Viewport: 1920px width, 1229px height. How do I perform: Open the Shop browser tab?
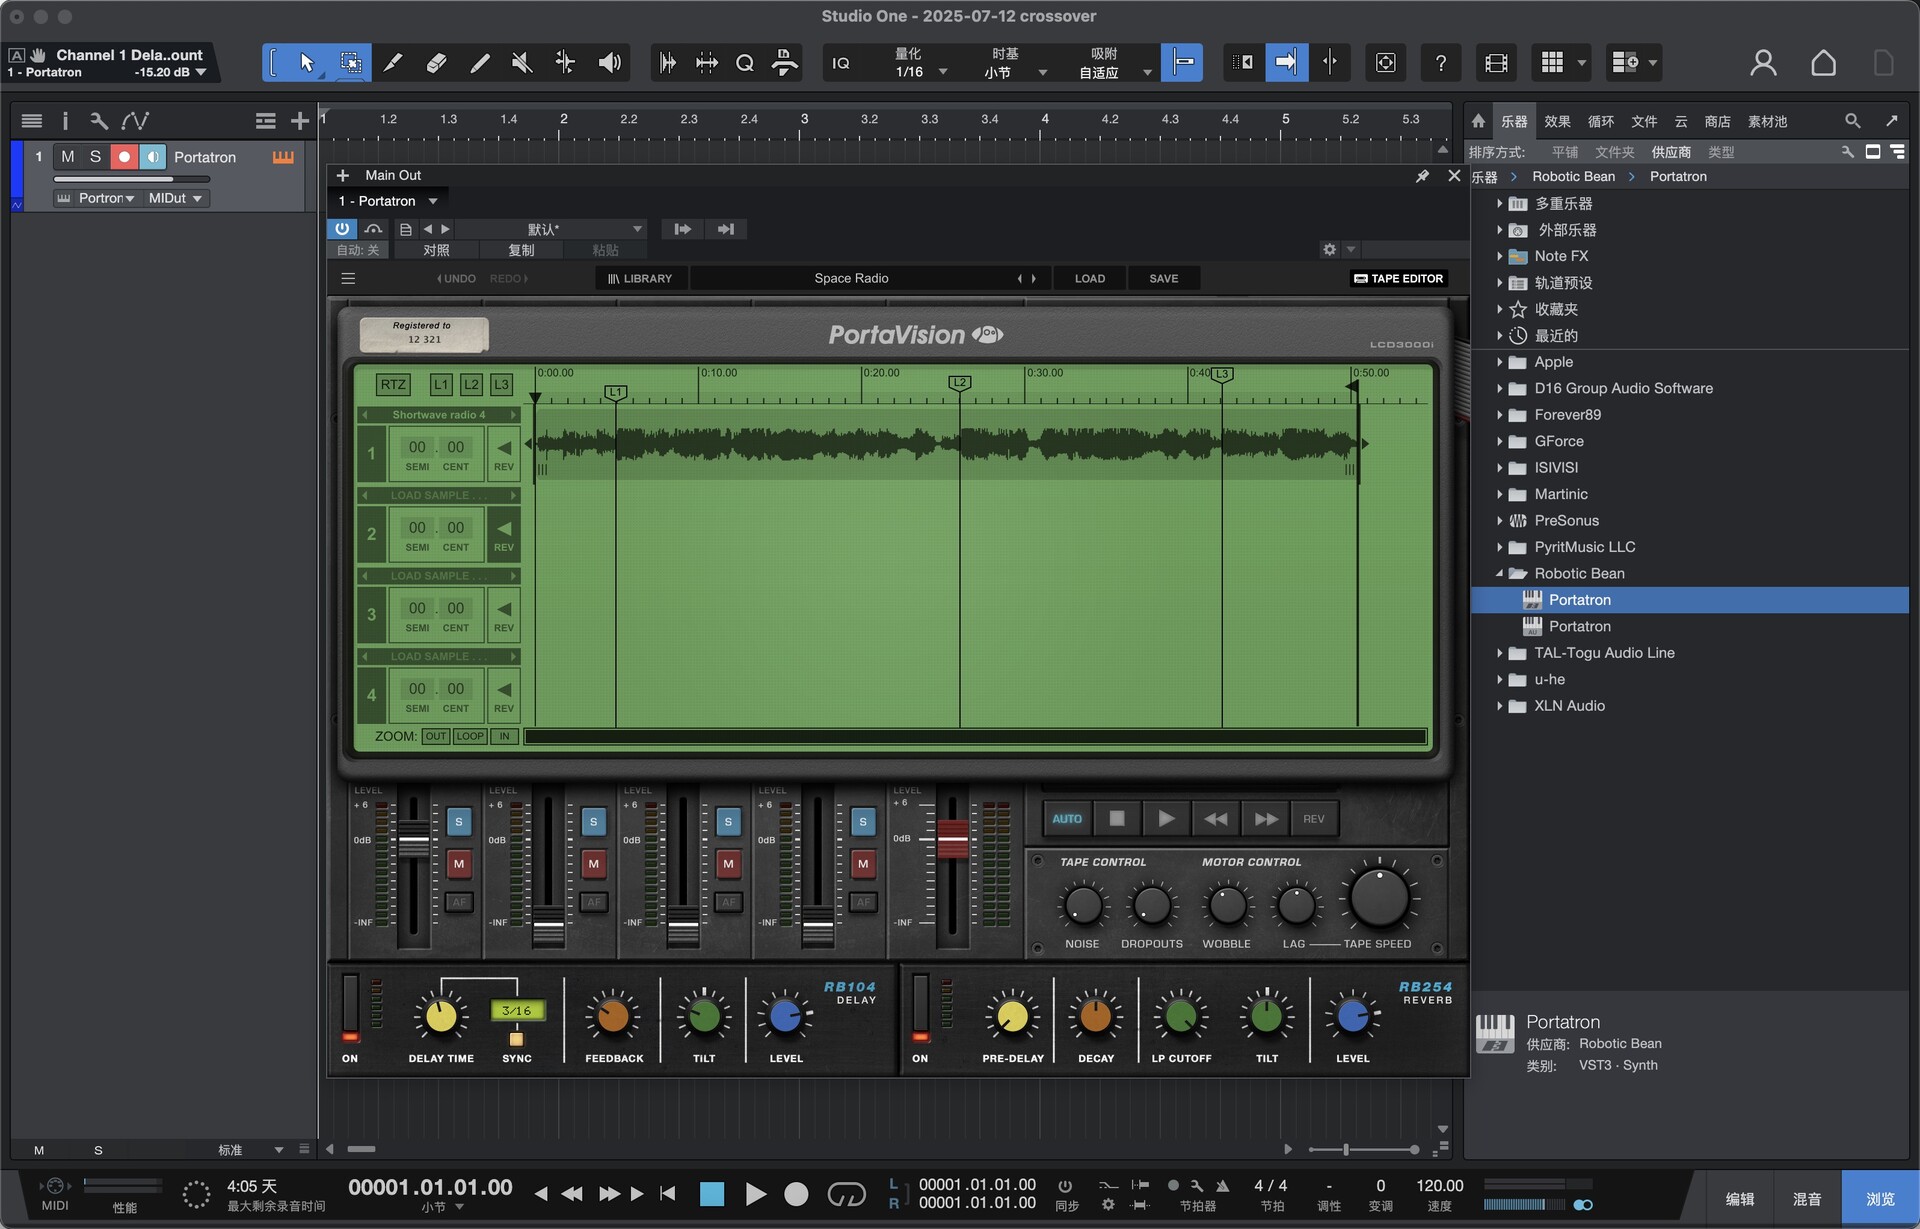(x=1717, y=121)
